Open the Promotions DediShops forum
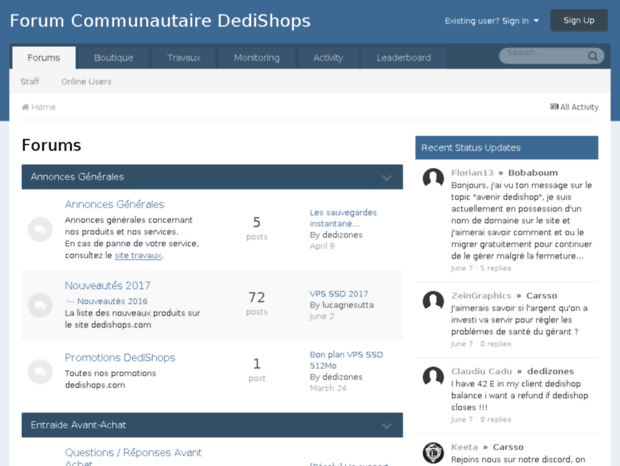Viewport: 620px width, 466px height. point(120,357)
